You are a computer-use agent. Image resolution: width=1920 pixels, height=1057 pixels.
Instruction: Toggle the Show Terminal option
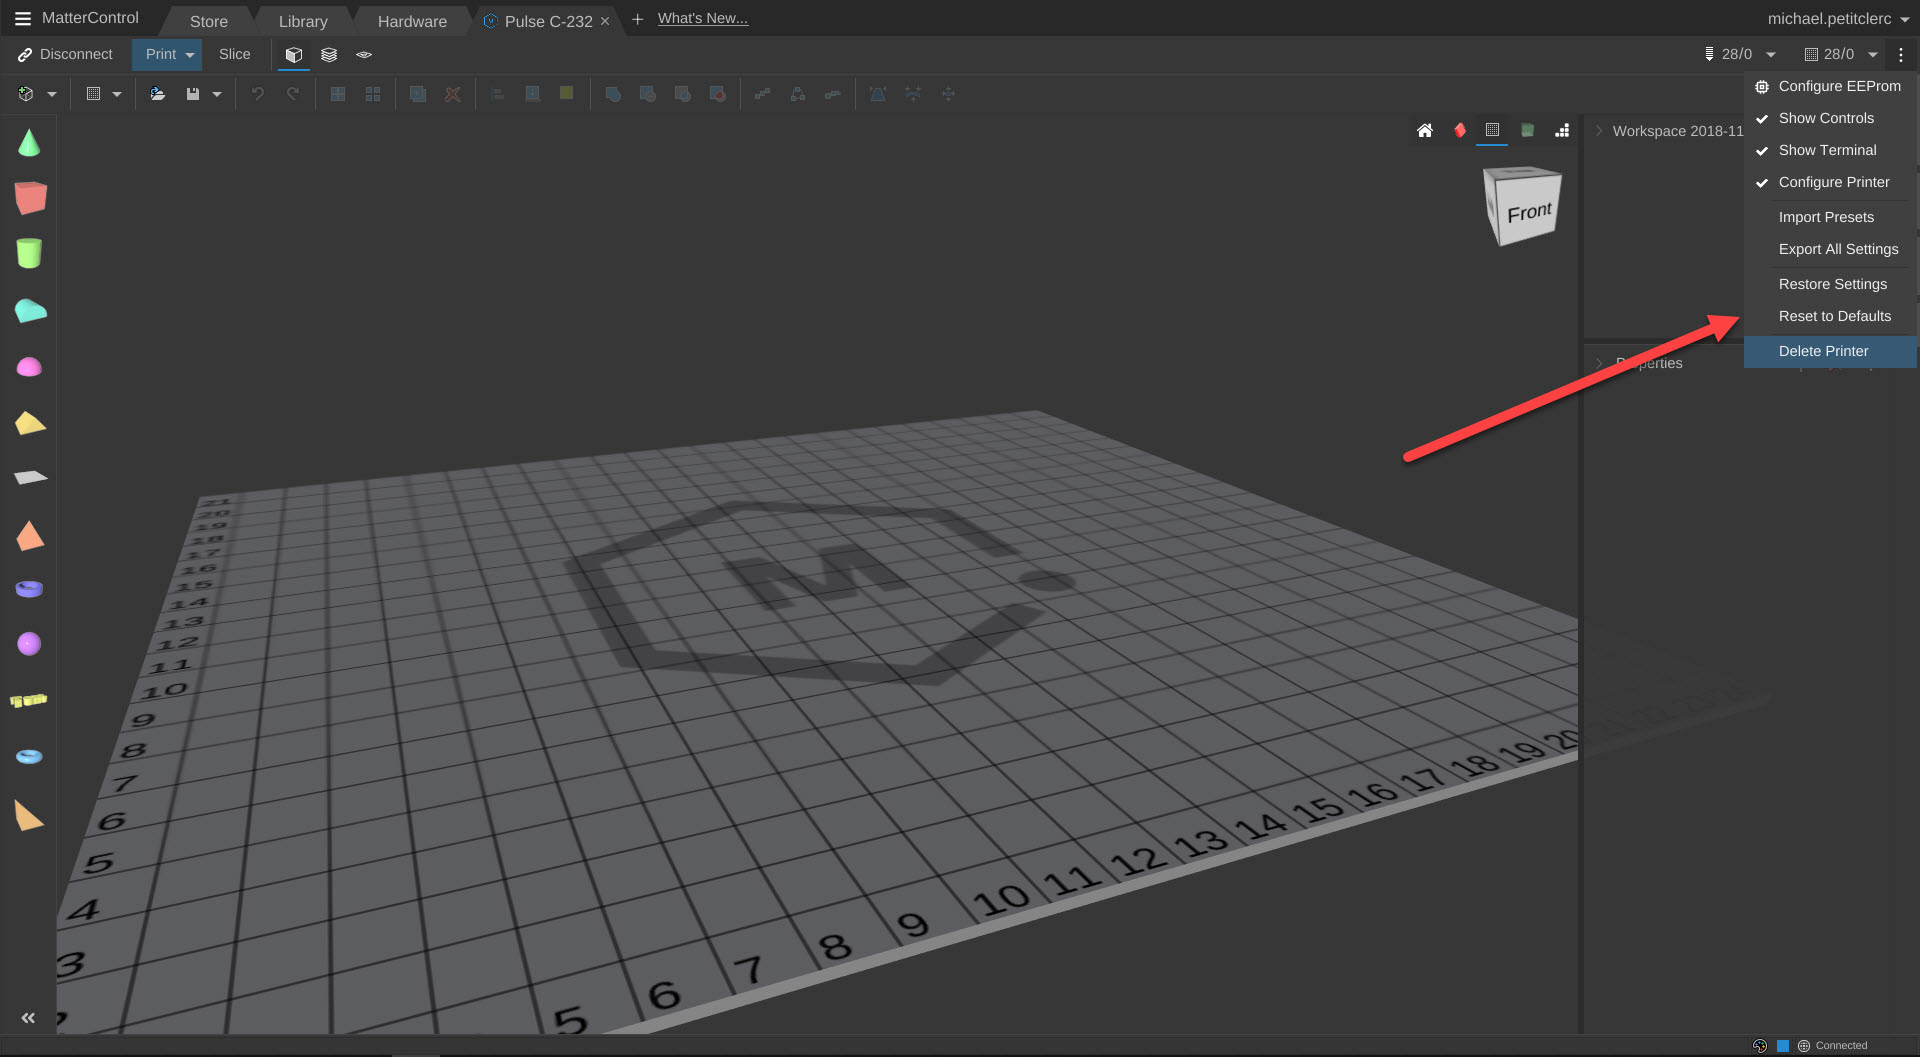coord(1826,150)
